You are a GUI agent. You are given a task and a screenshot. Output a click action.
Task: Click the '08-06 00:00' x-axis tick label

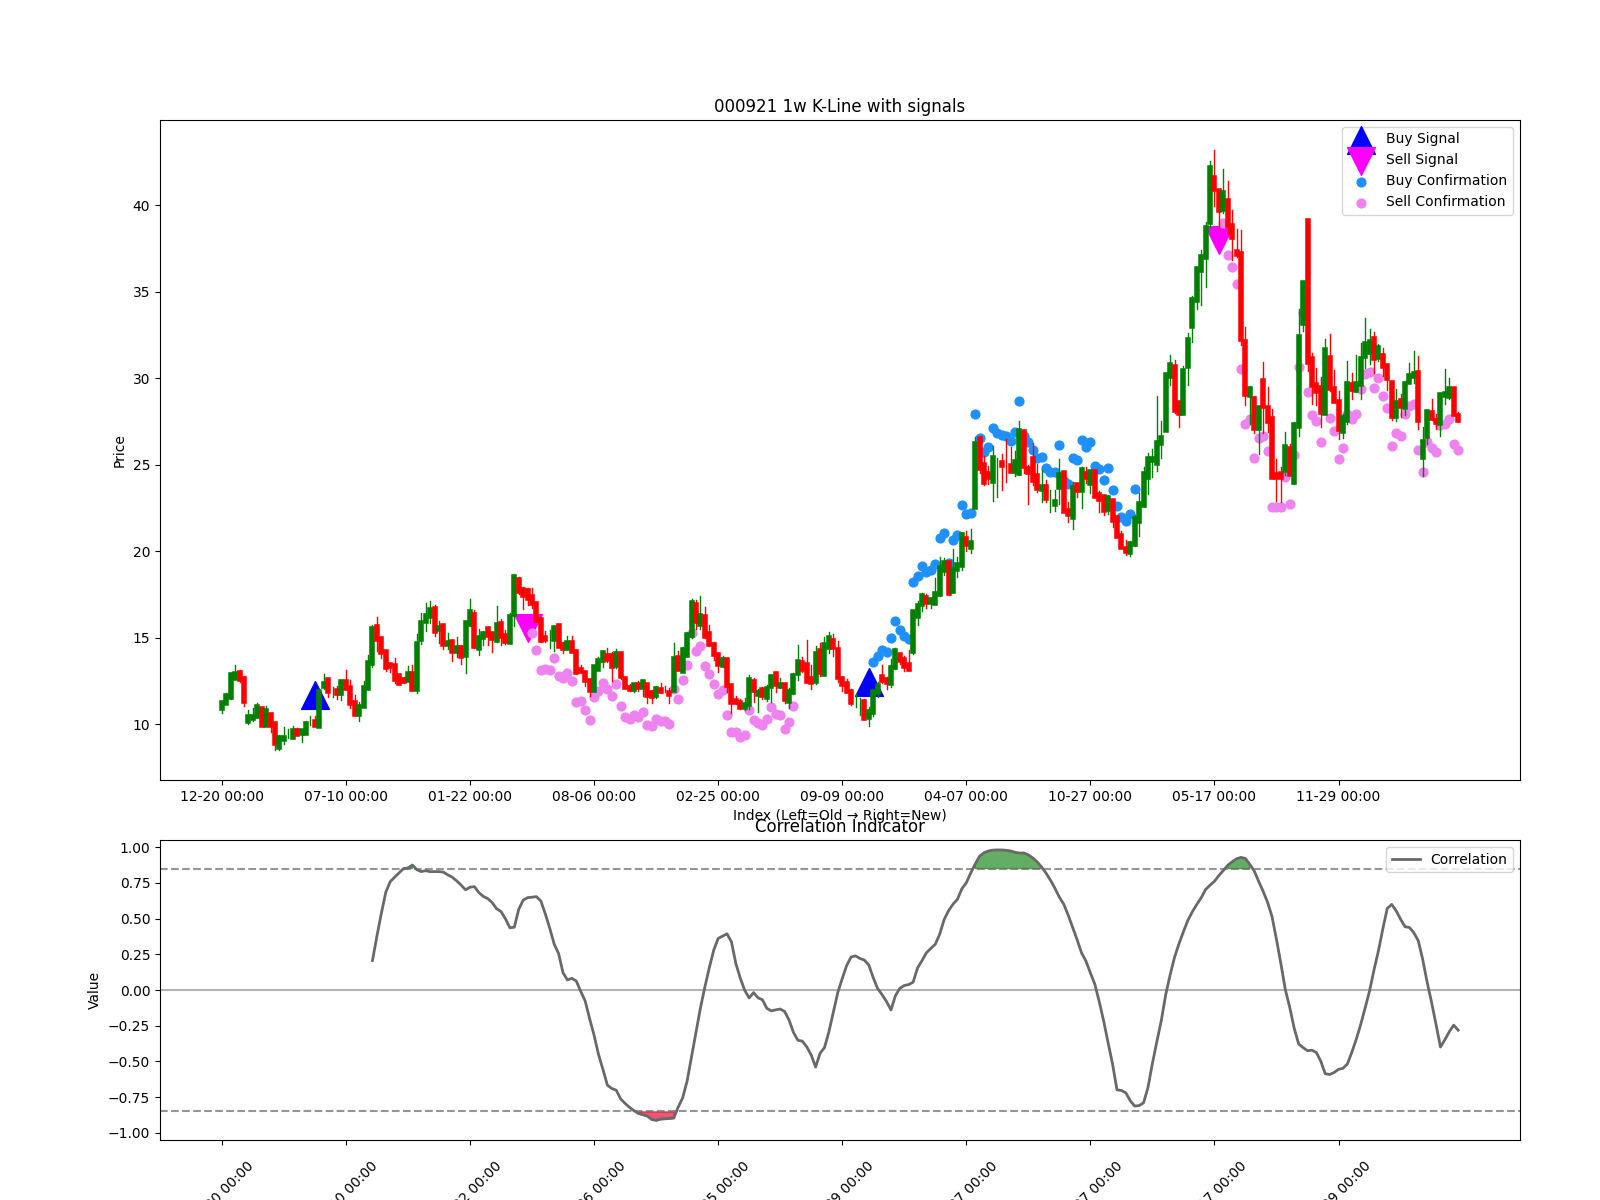point(594,796)
